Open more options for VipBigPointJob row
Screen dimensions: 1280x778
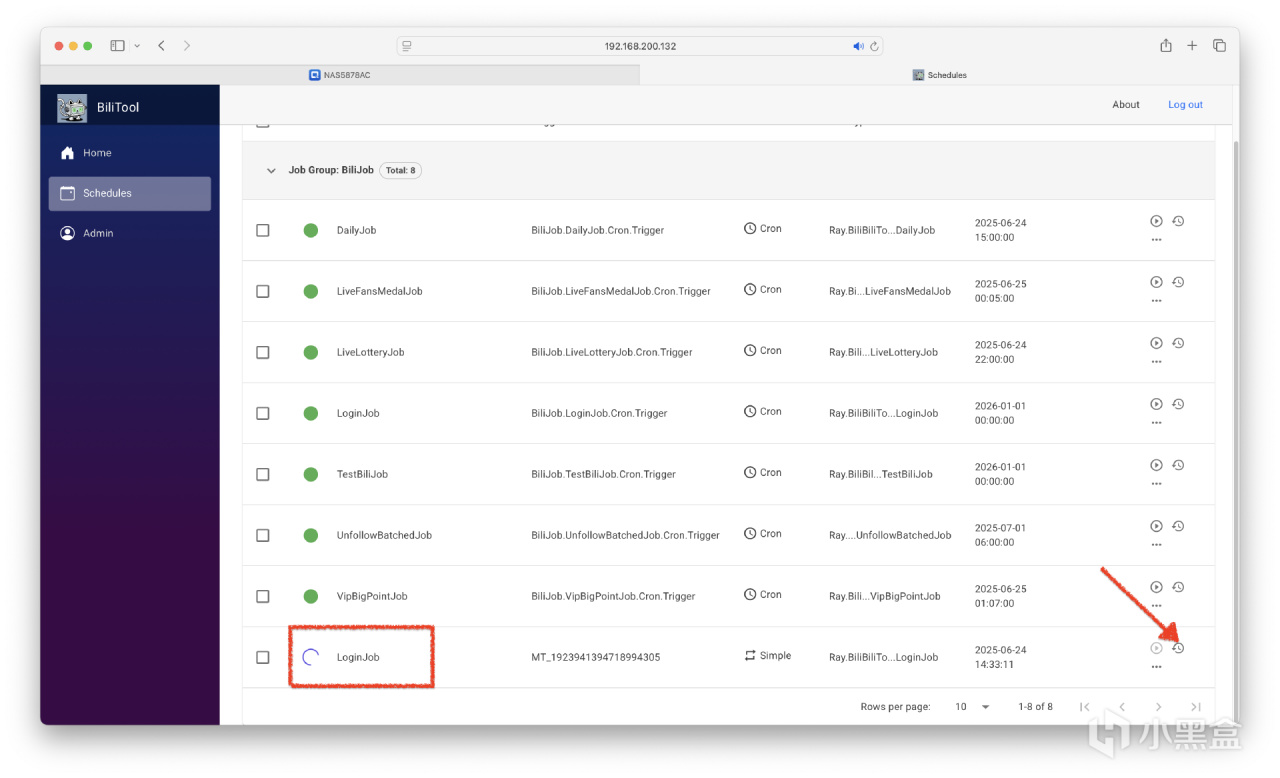click(x=1156, y=606)
